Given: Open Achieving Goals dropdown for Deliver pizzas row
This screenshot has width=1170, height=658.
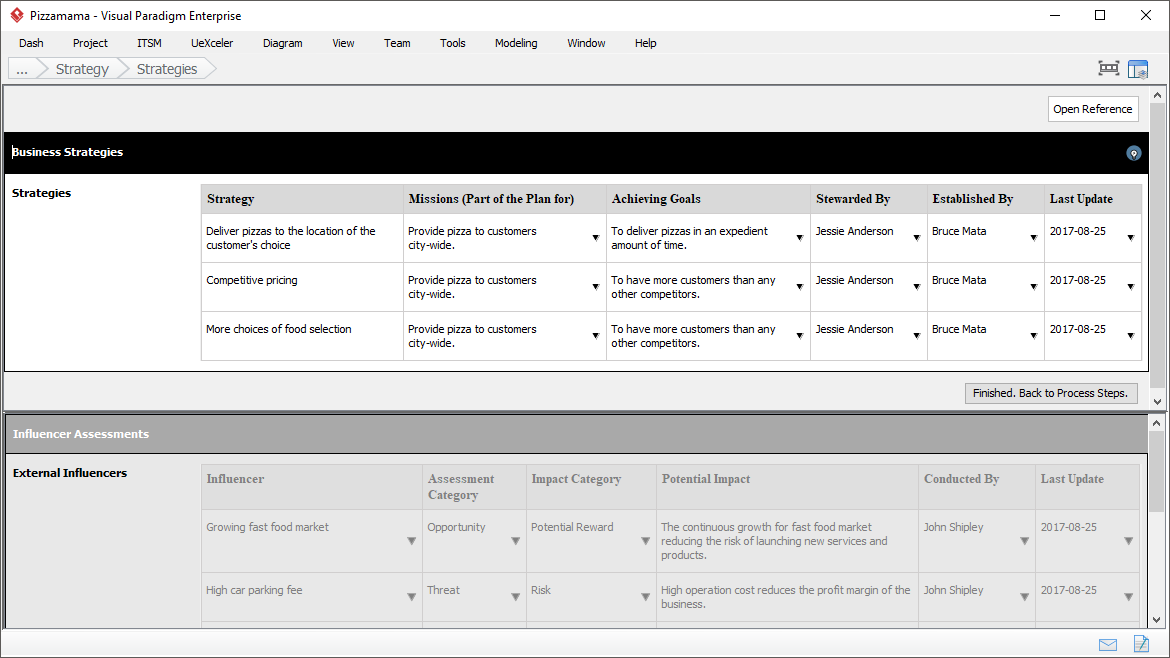Looking at the screenshot, I should click(799, 238).
